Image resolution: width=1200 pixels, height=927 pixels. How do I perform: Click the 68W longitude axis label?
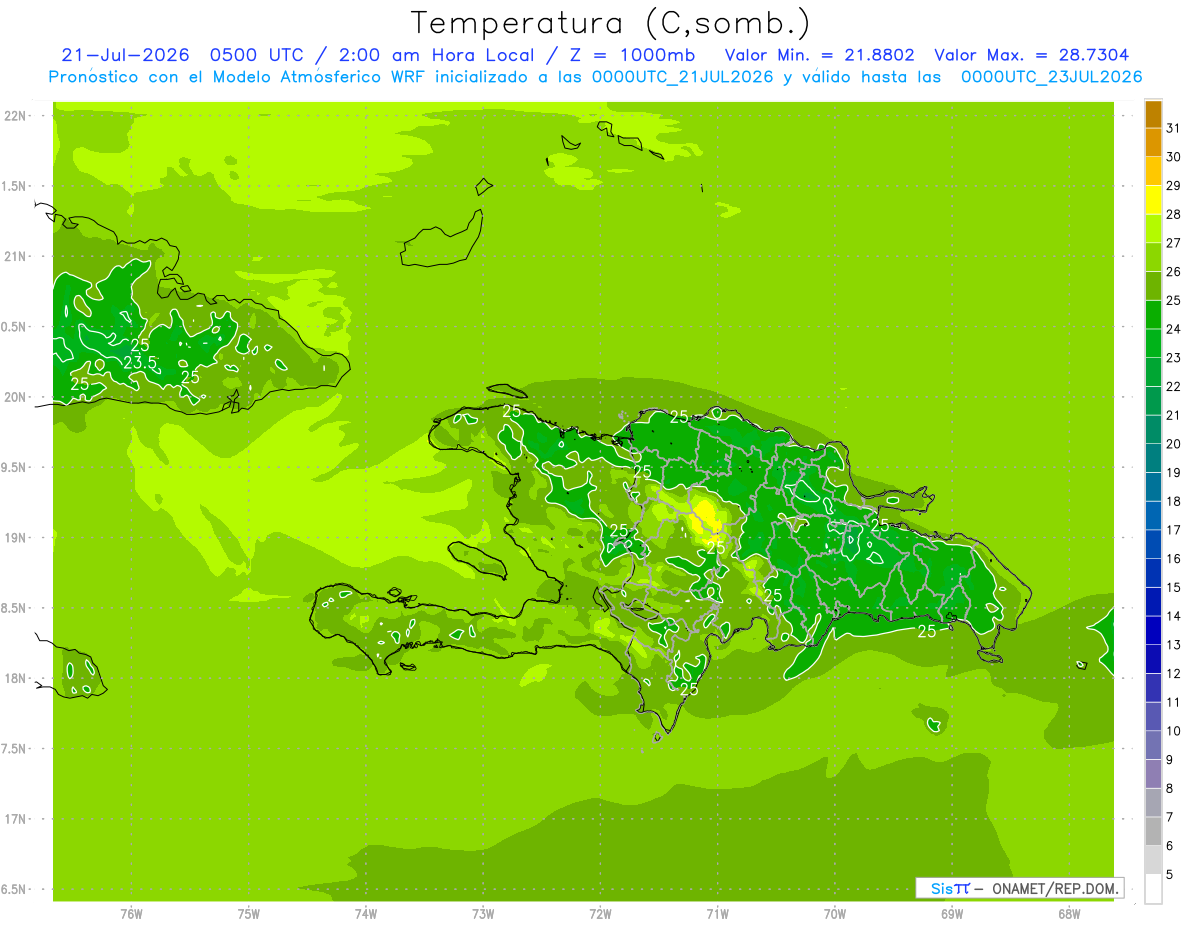click(1069, 913)
